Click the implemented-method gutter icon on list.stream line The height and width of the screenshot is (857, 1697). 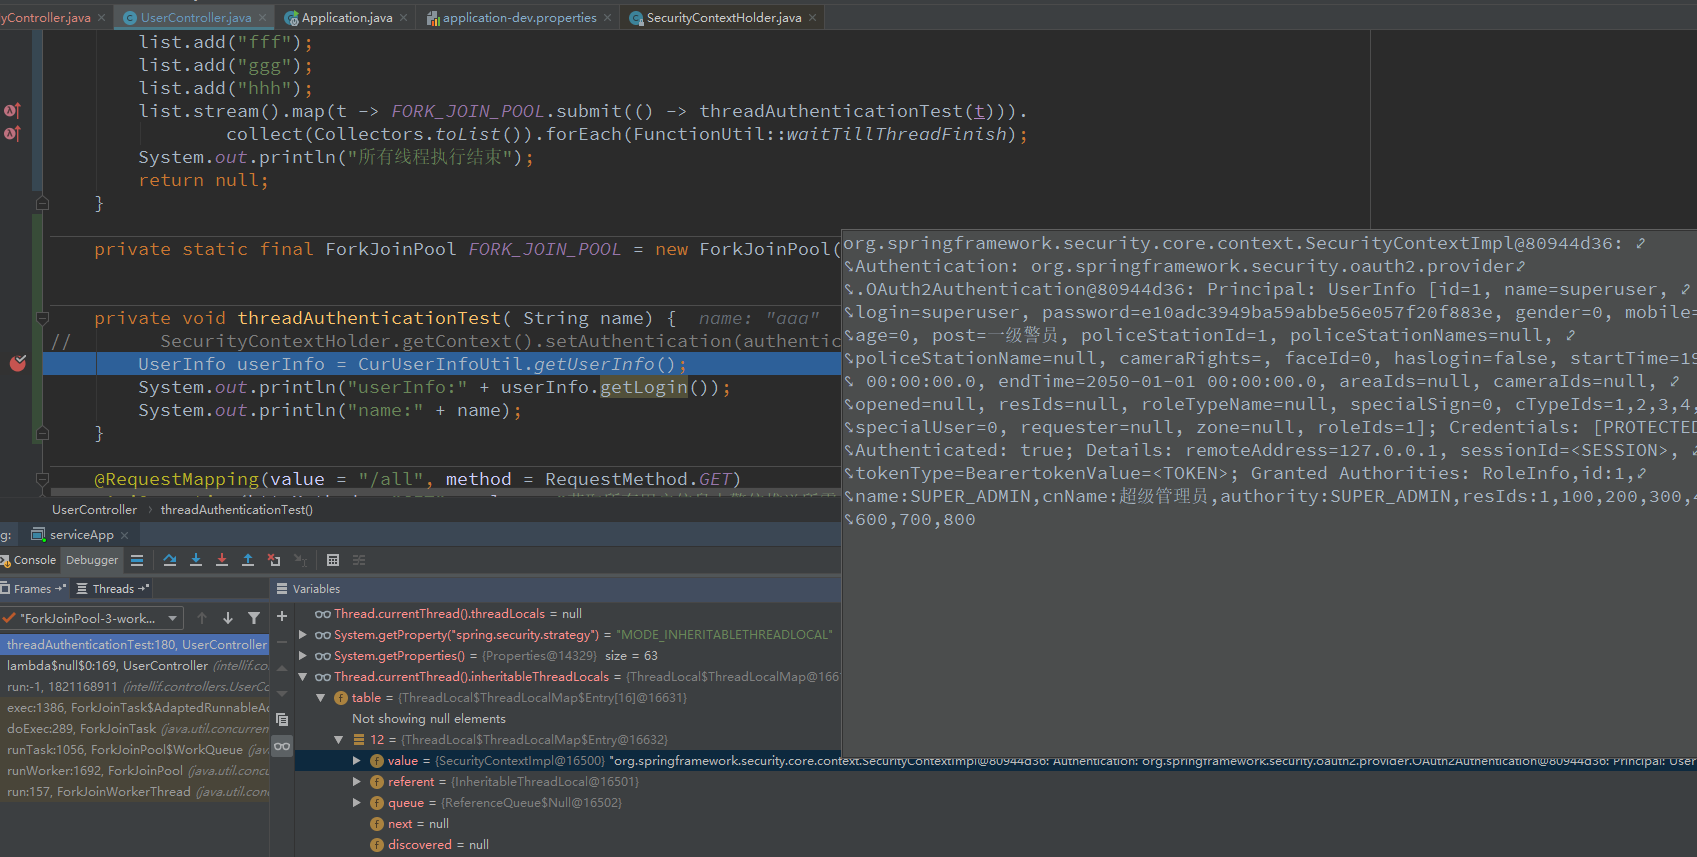tap(12, 111)
